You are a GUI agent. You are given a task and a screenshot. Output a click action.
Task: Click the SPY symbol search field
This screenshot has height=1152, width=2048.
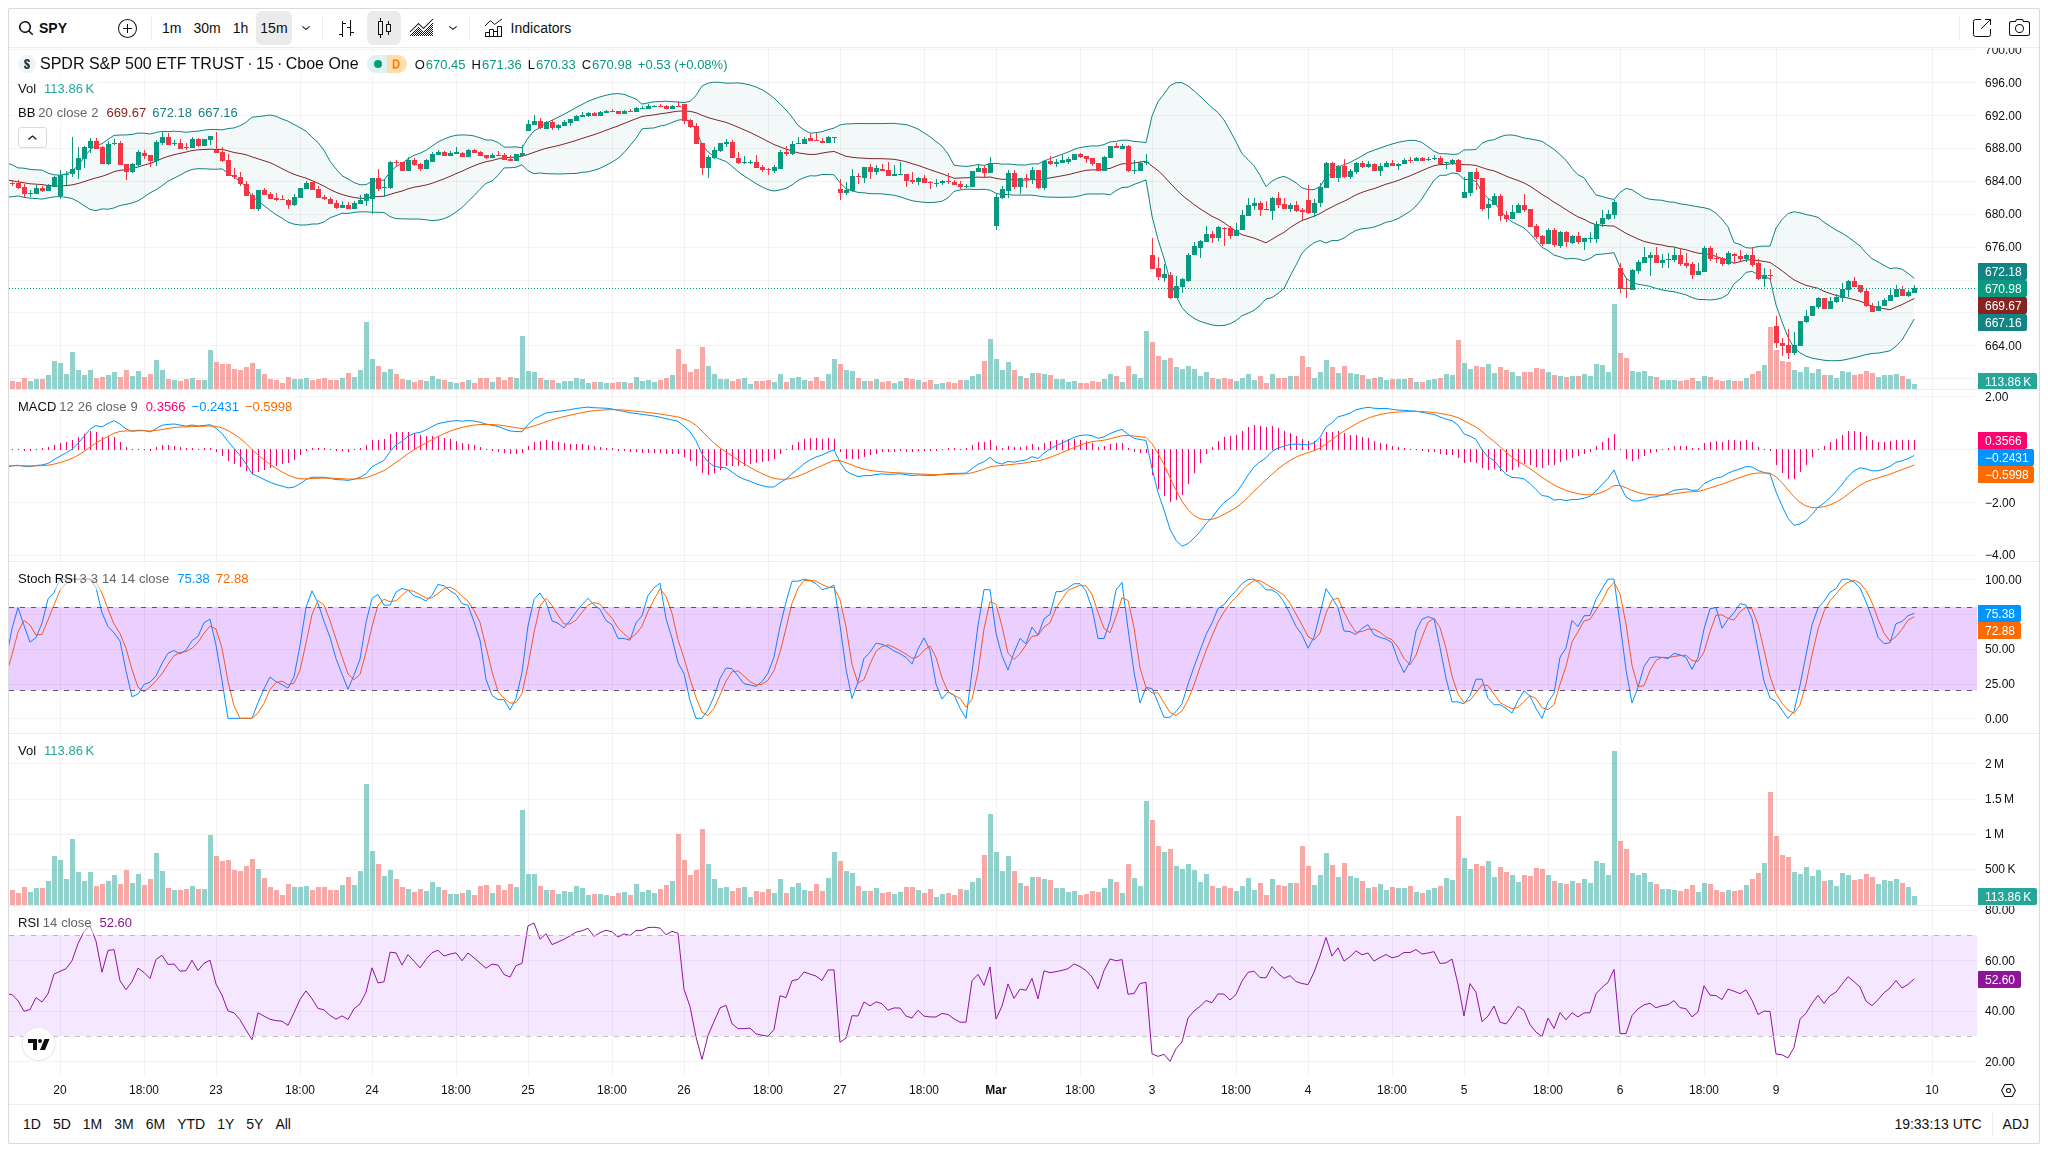(54, 28)
